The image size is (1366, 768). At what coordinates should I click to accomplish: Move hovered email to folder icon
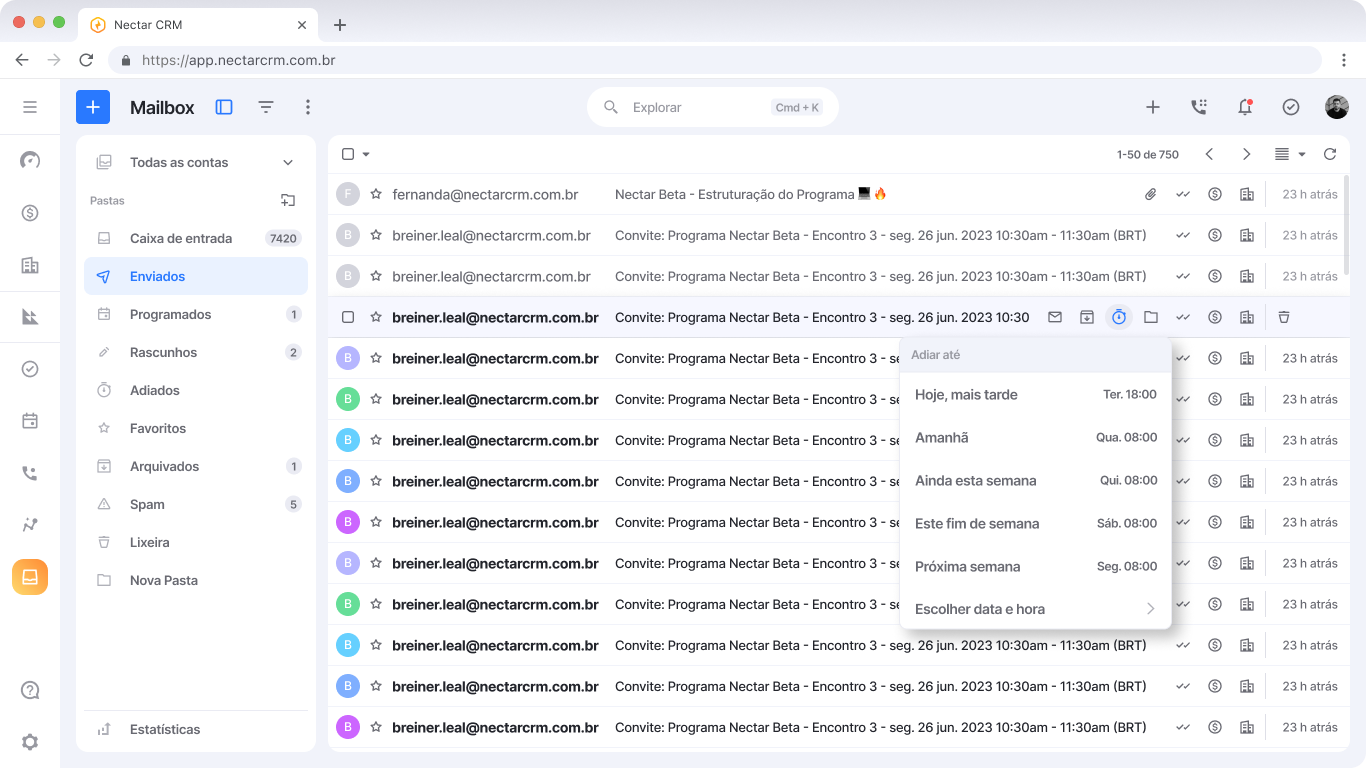pyautogui.click(x=1151, y=317)
